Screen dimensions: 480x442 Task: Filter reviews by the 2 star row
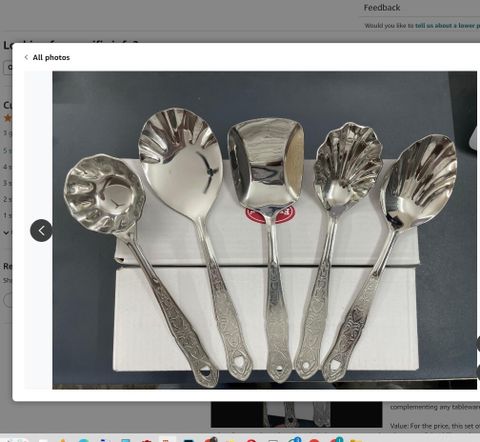tap(7, 199)
